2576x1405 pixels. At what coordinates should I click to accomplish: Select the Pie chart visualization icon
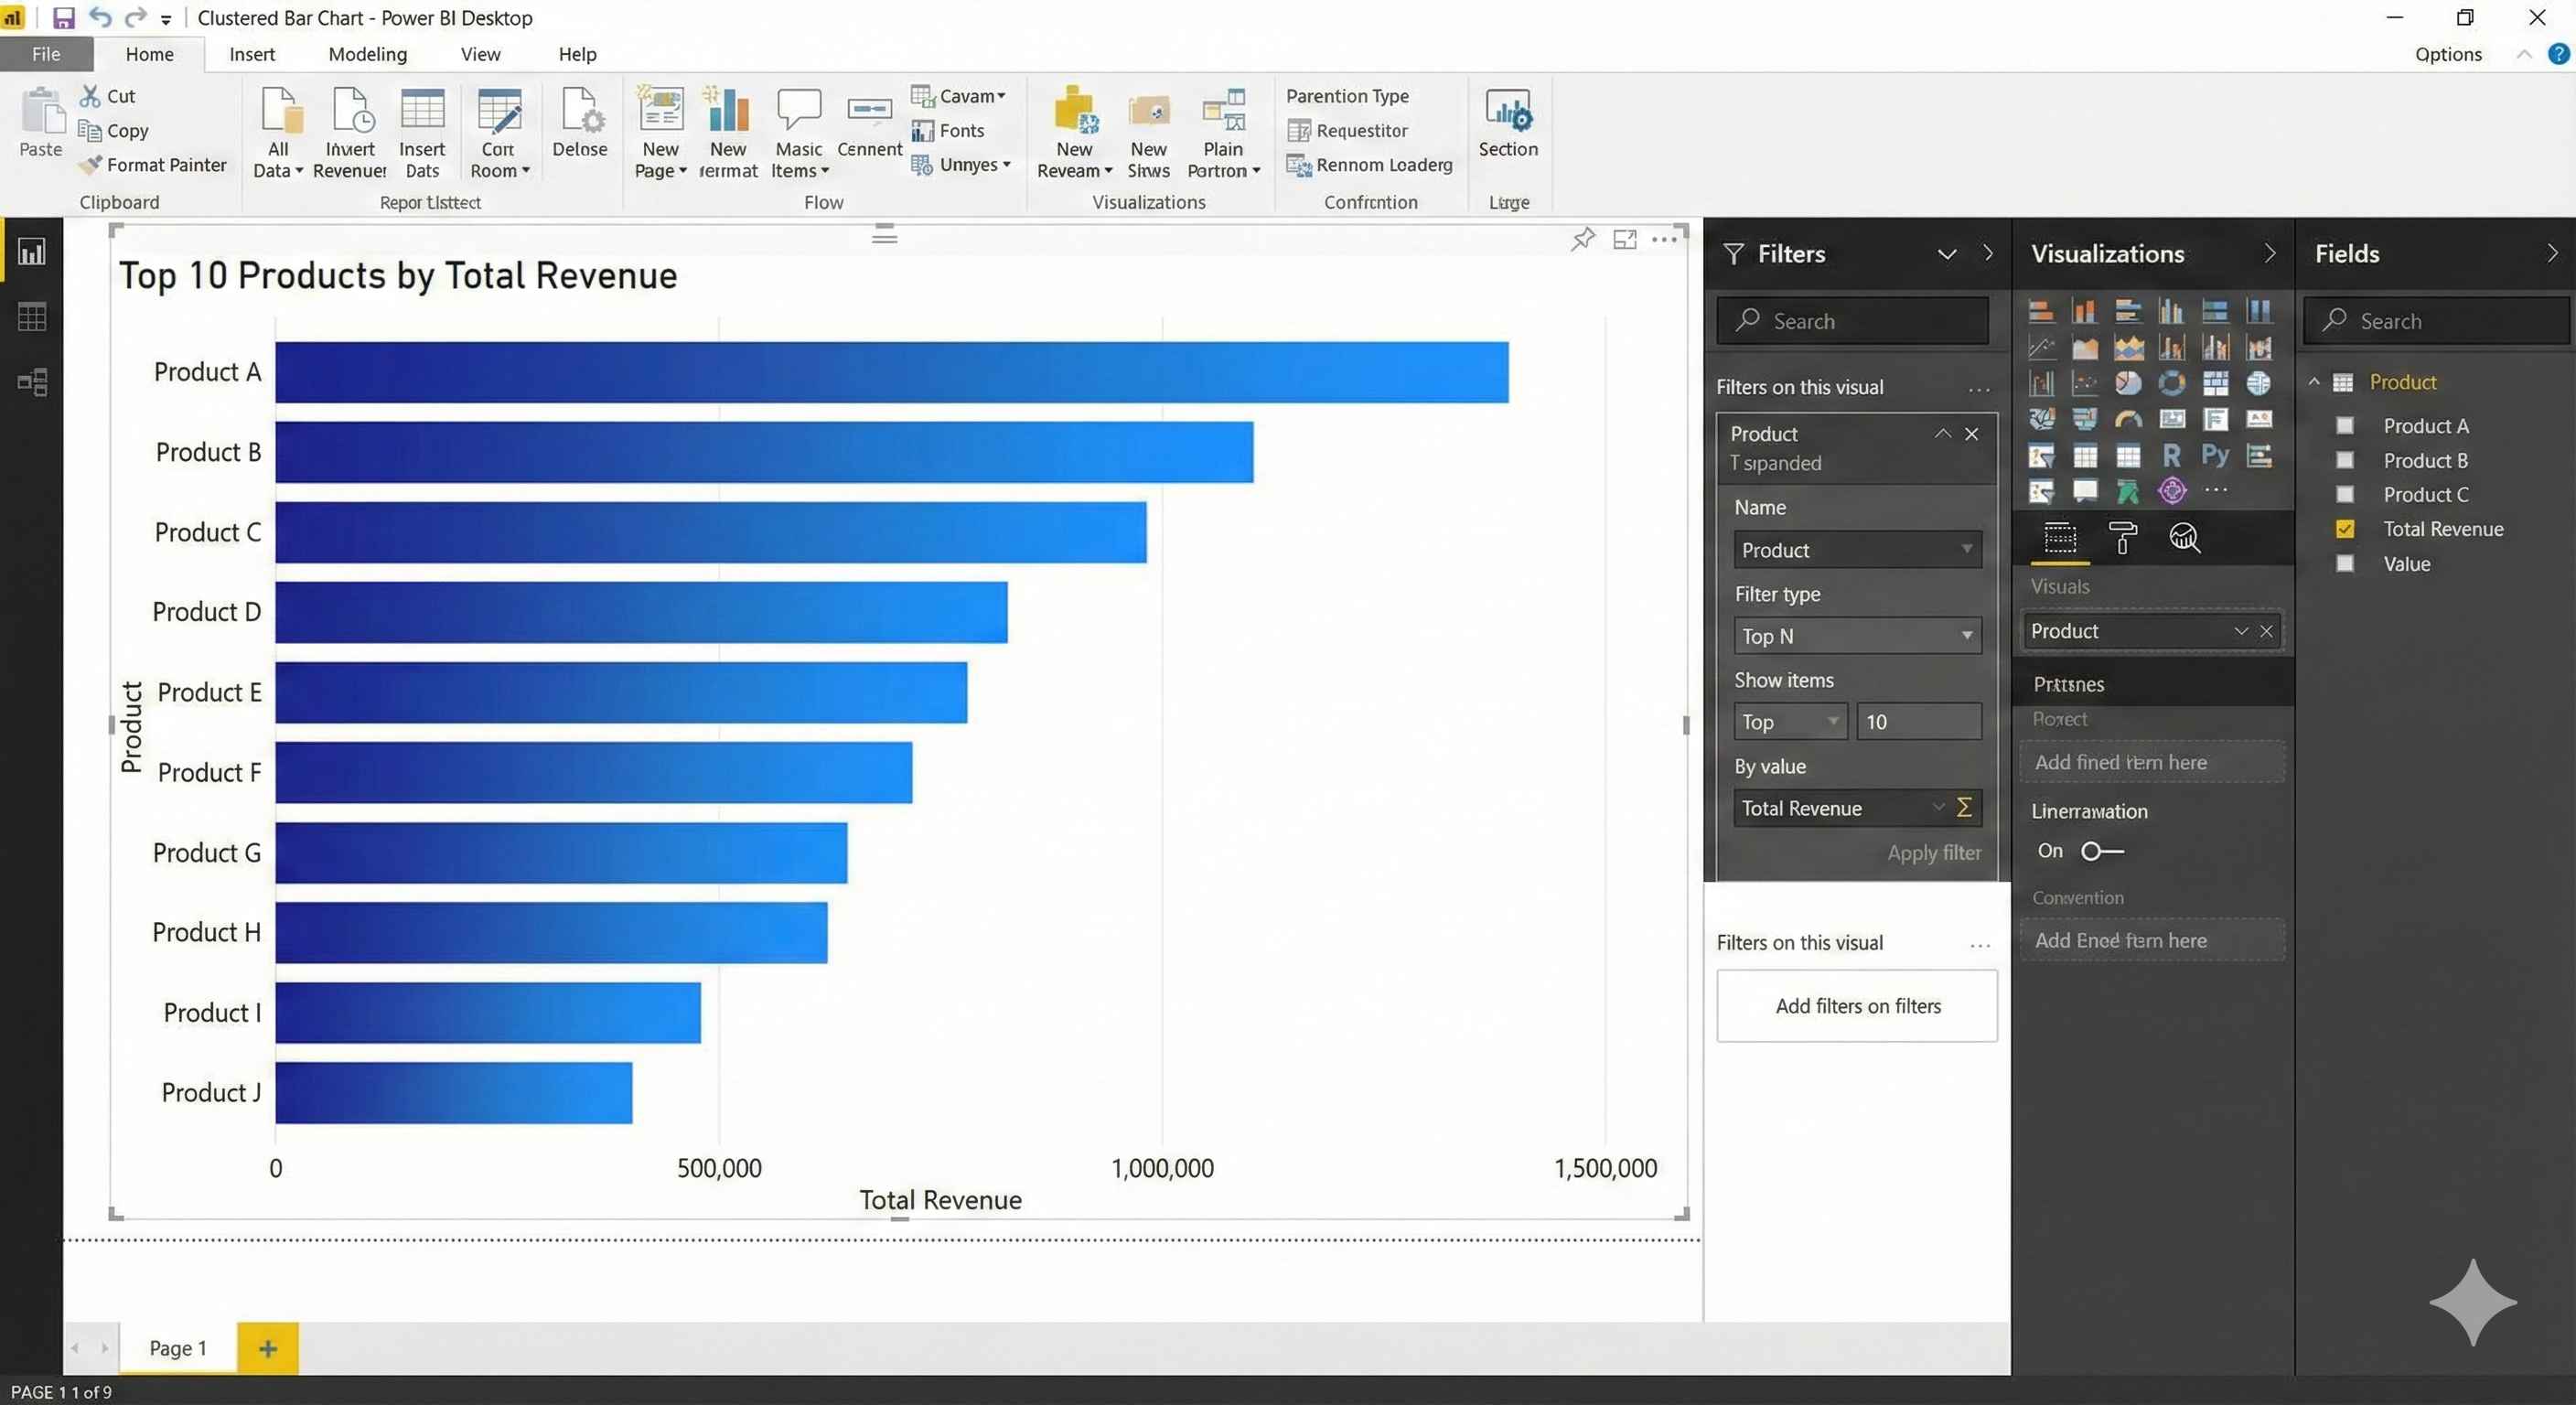tap(2128, 383)
